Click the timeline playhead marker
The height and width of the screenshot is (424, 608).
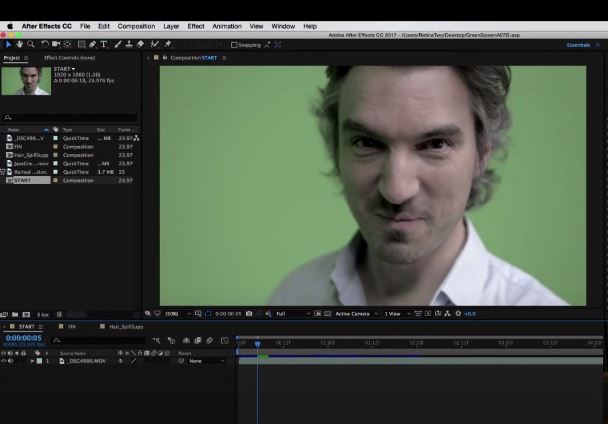(257, 343)
